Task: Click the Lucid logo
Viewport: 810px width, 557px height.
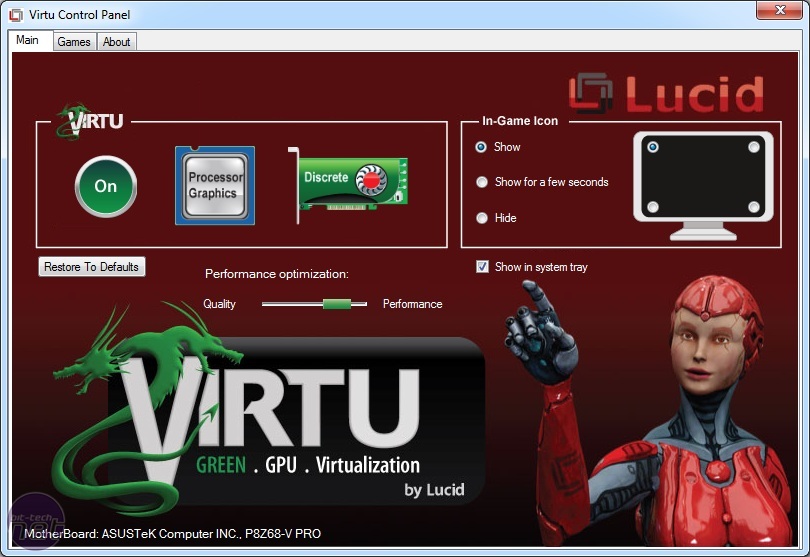Action: (666, 93)
